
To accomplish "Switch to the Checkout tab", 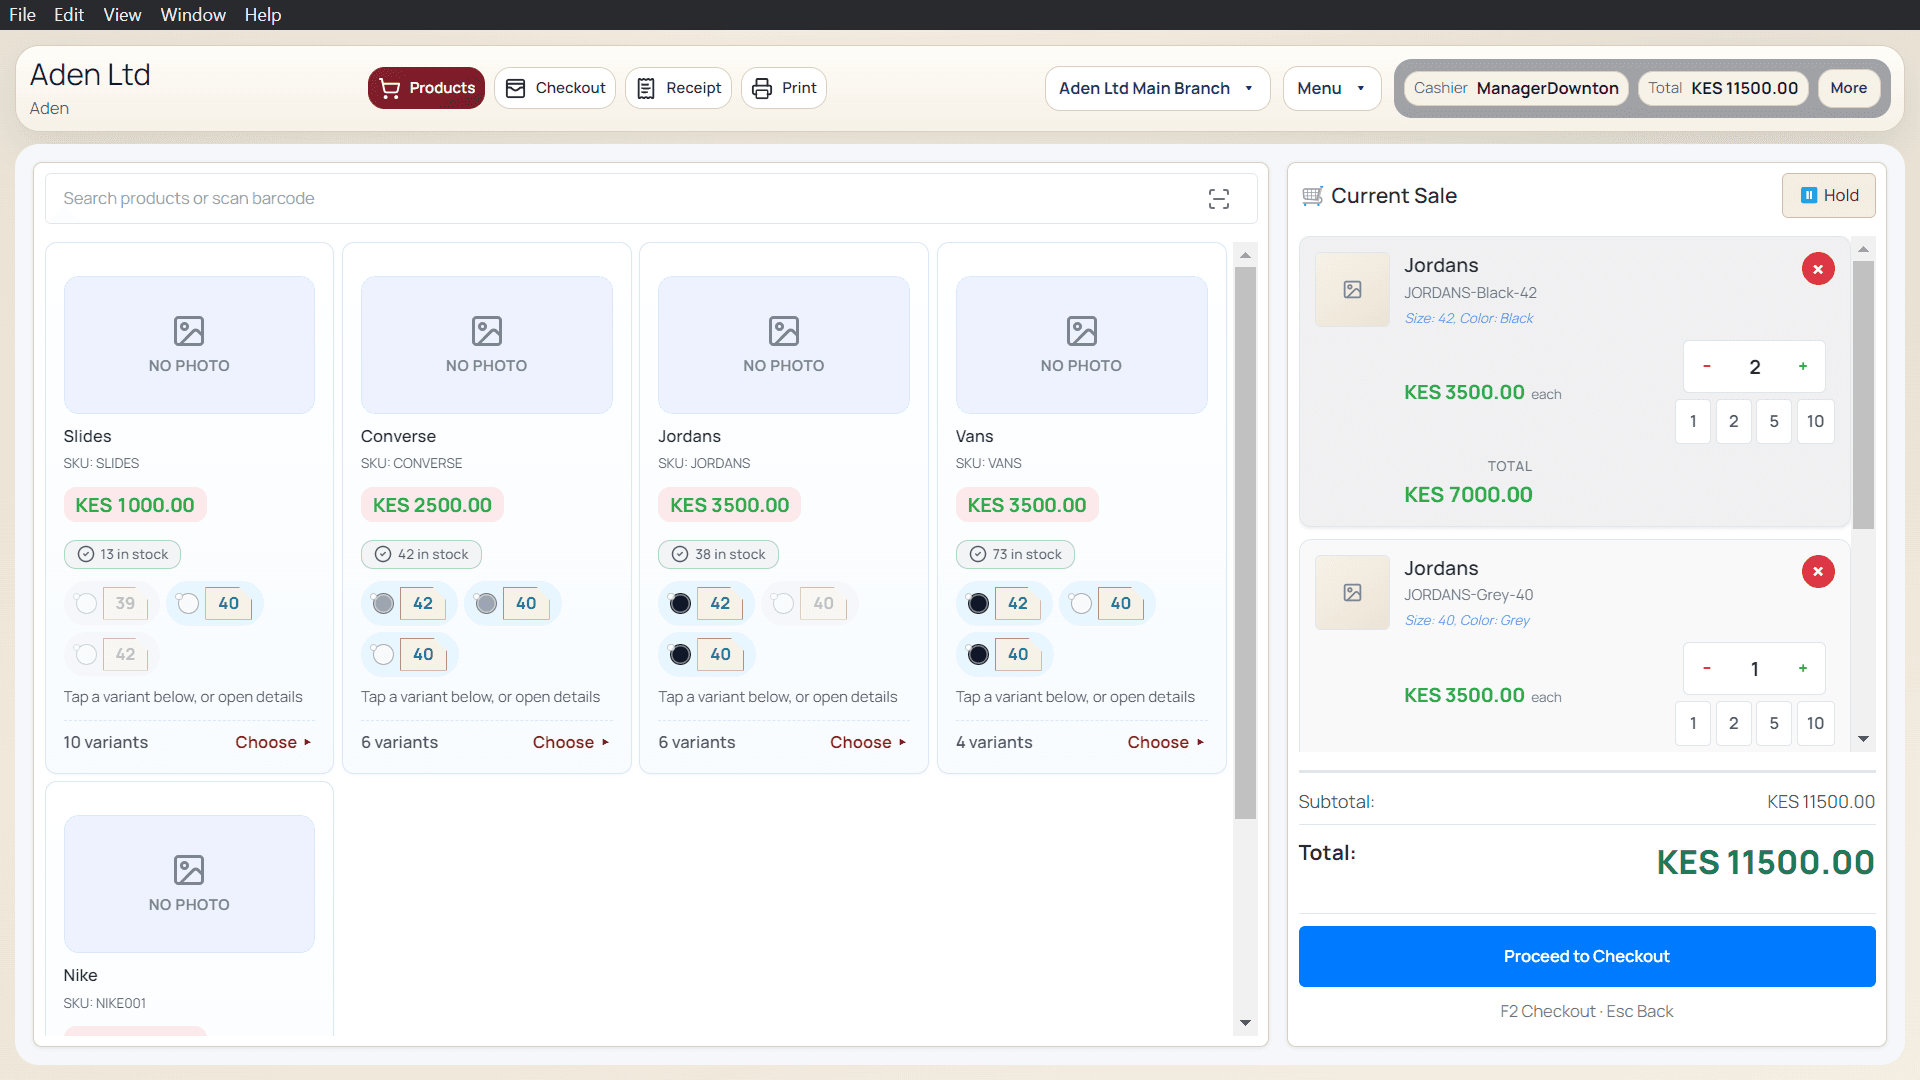I will click(x=555, y=88).
